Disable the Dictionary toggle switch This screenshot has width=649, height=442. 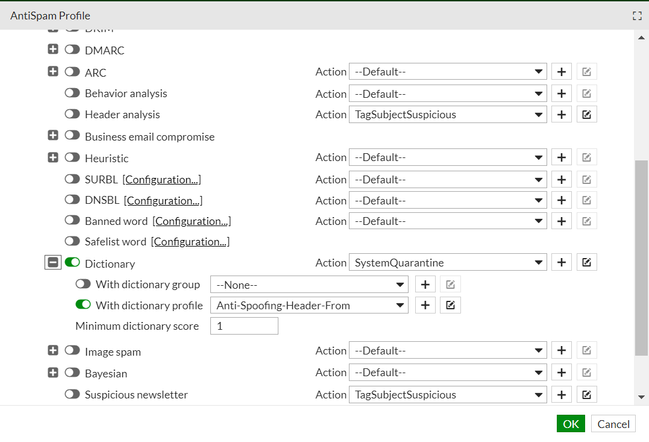(73, 263)
